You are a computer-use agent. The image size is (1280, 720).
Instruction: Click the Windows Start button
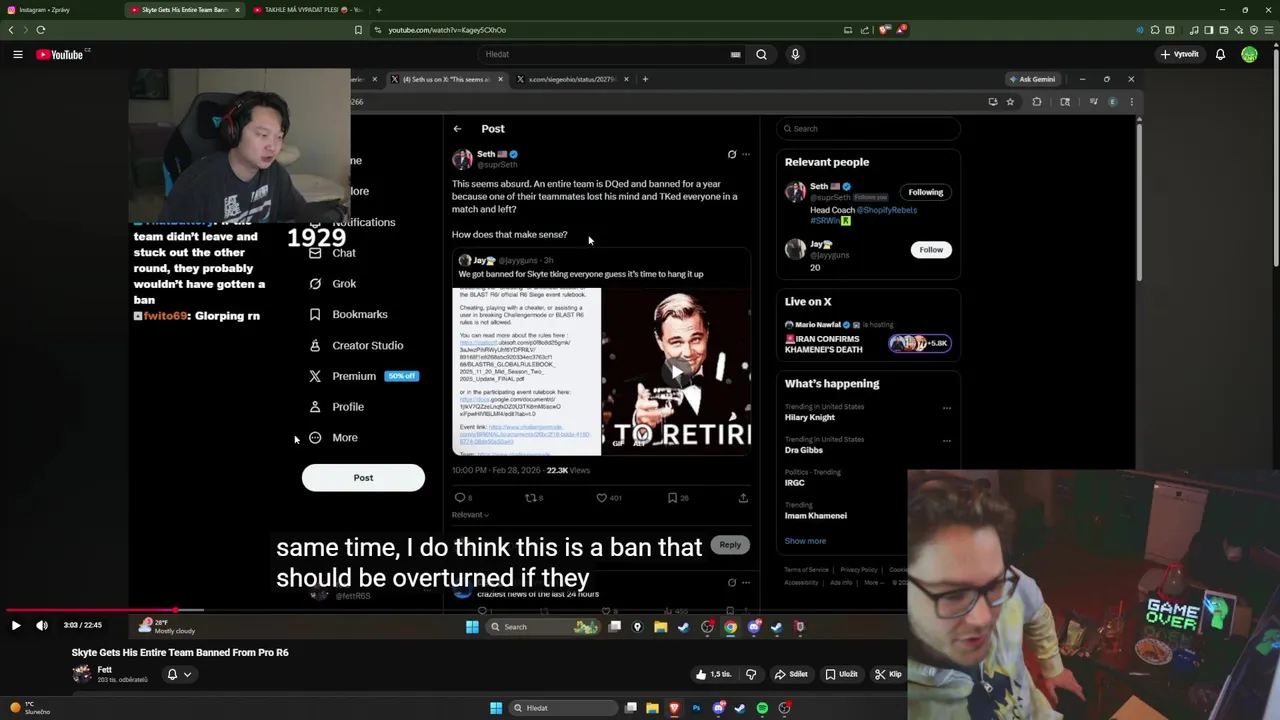coord(496,708)
